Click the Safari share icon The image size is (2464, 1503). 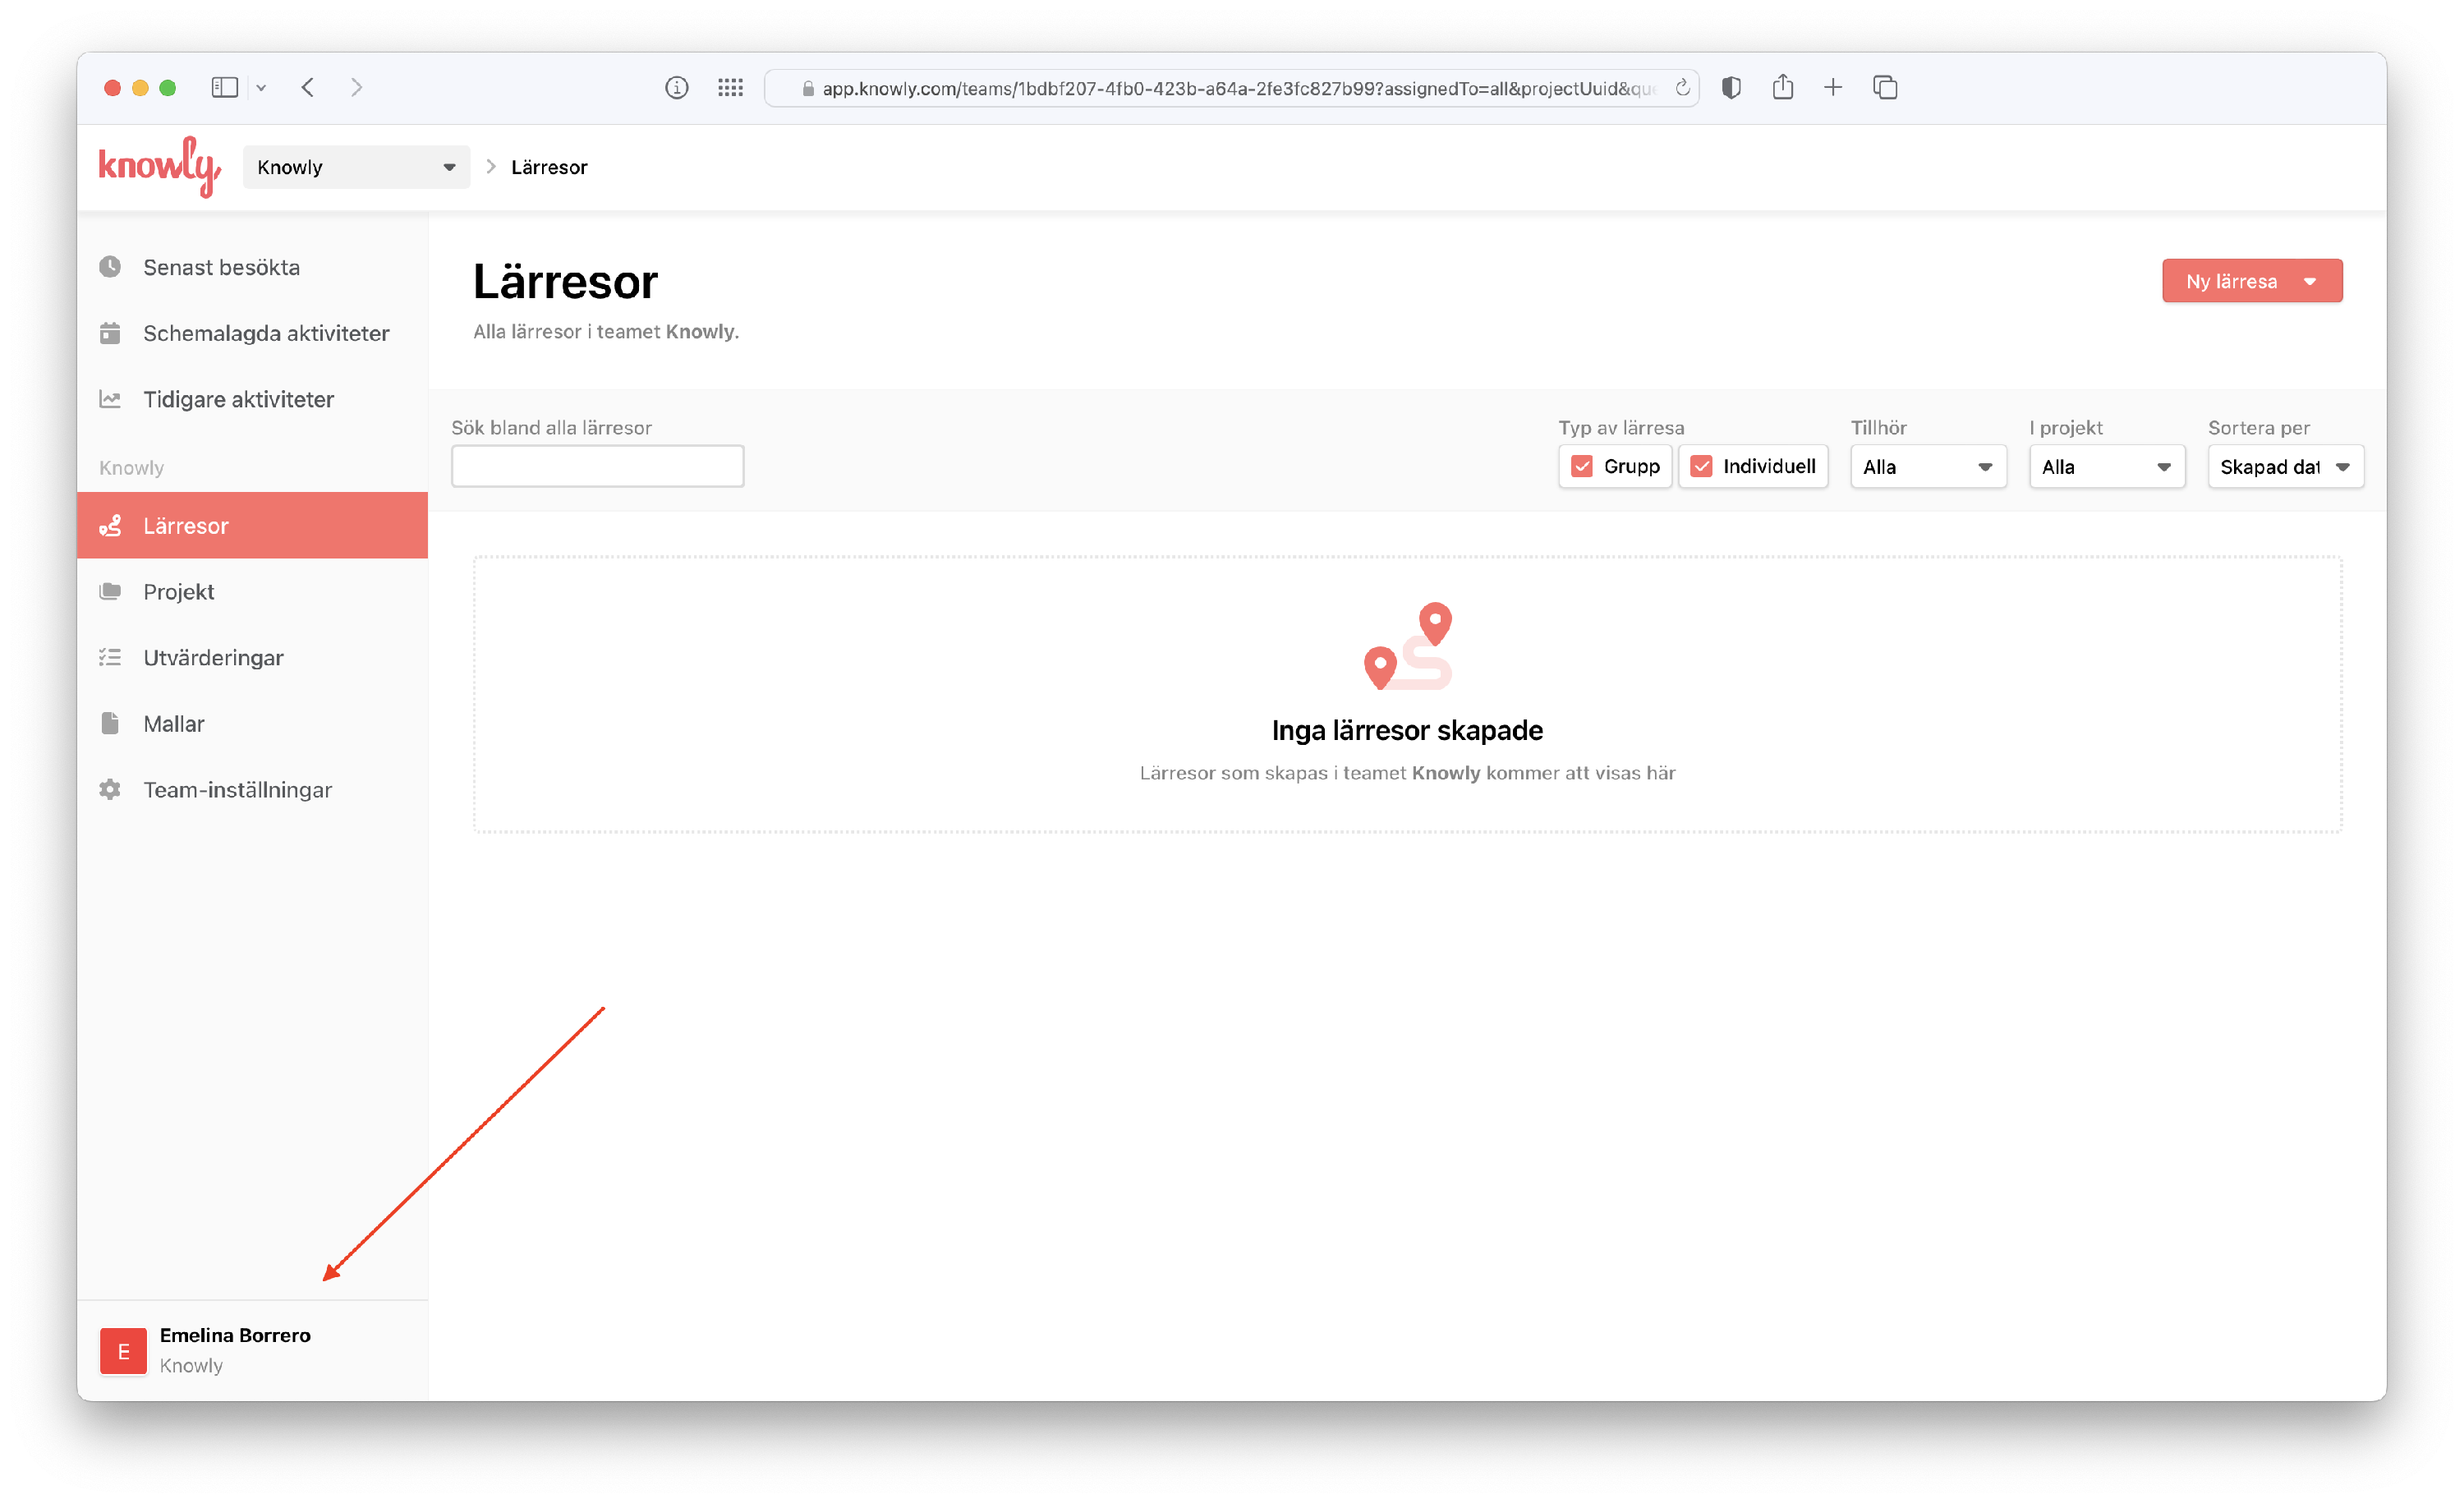tap(1782, 88)
